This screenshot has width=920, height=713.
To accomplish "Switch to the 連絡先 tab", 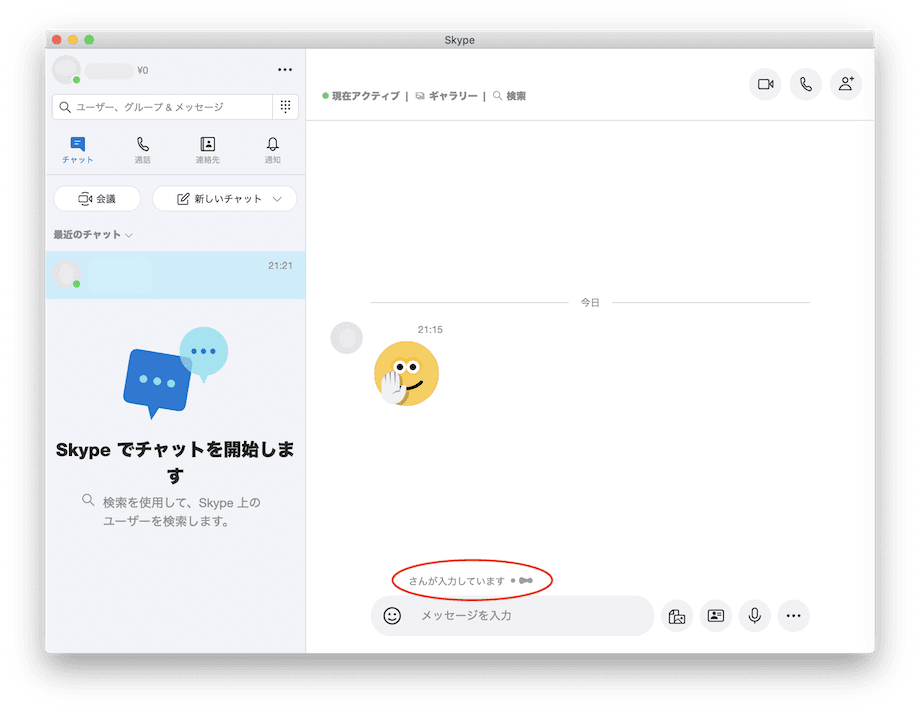I will coord(208,150).
